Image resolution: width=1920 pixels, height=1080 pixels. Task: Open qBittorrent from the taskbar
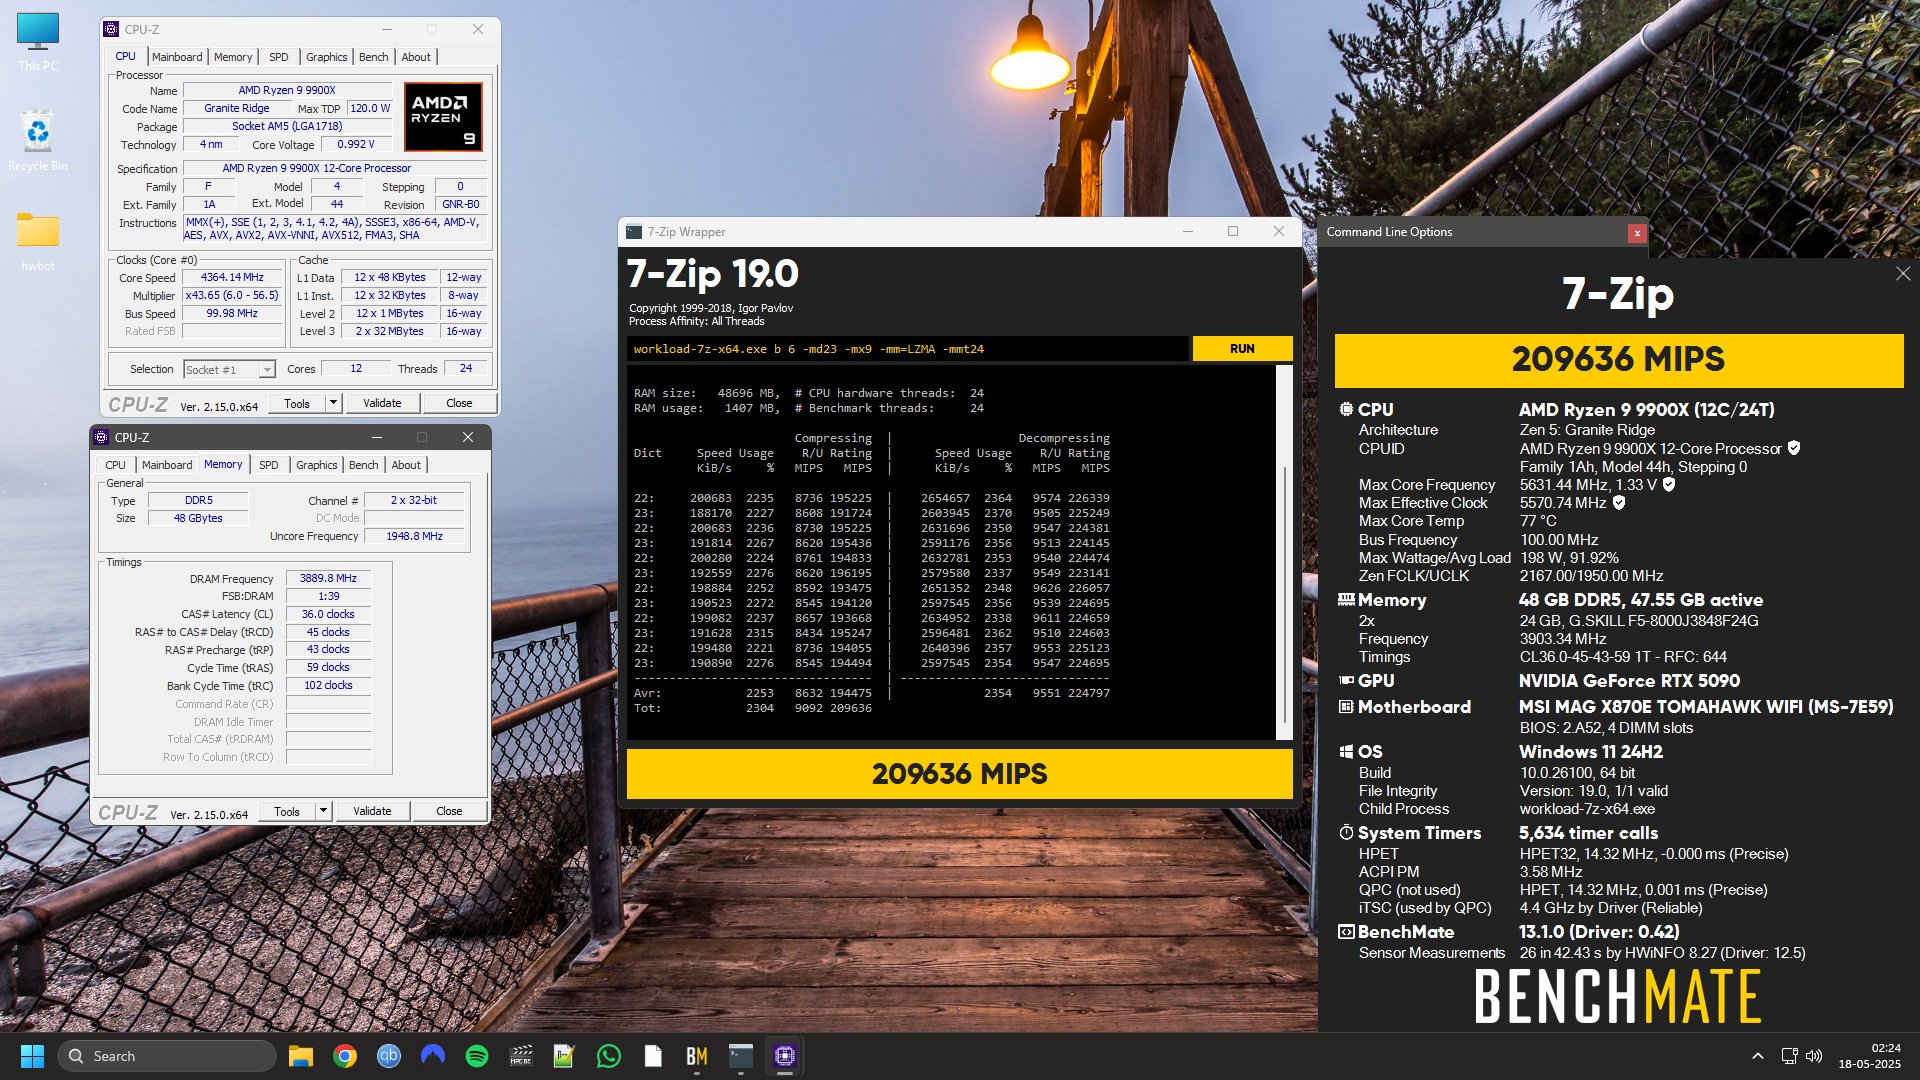tap(389, 1056)
